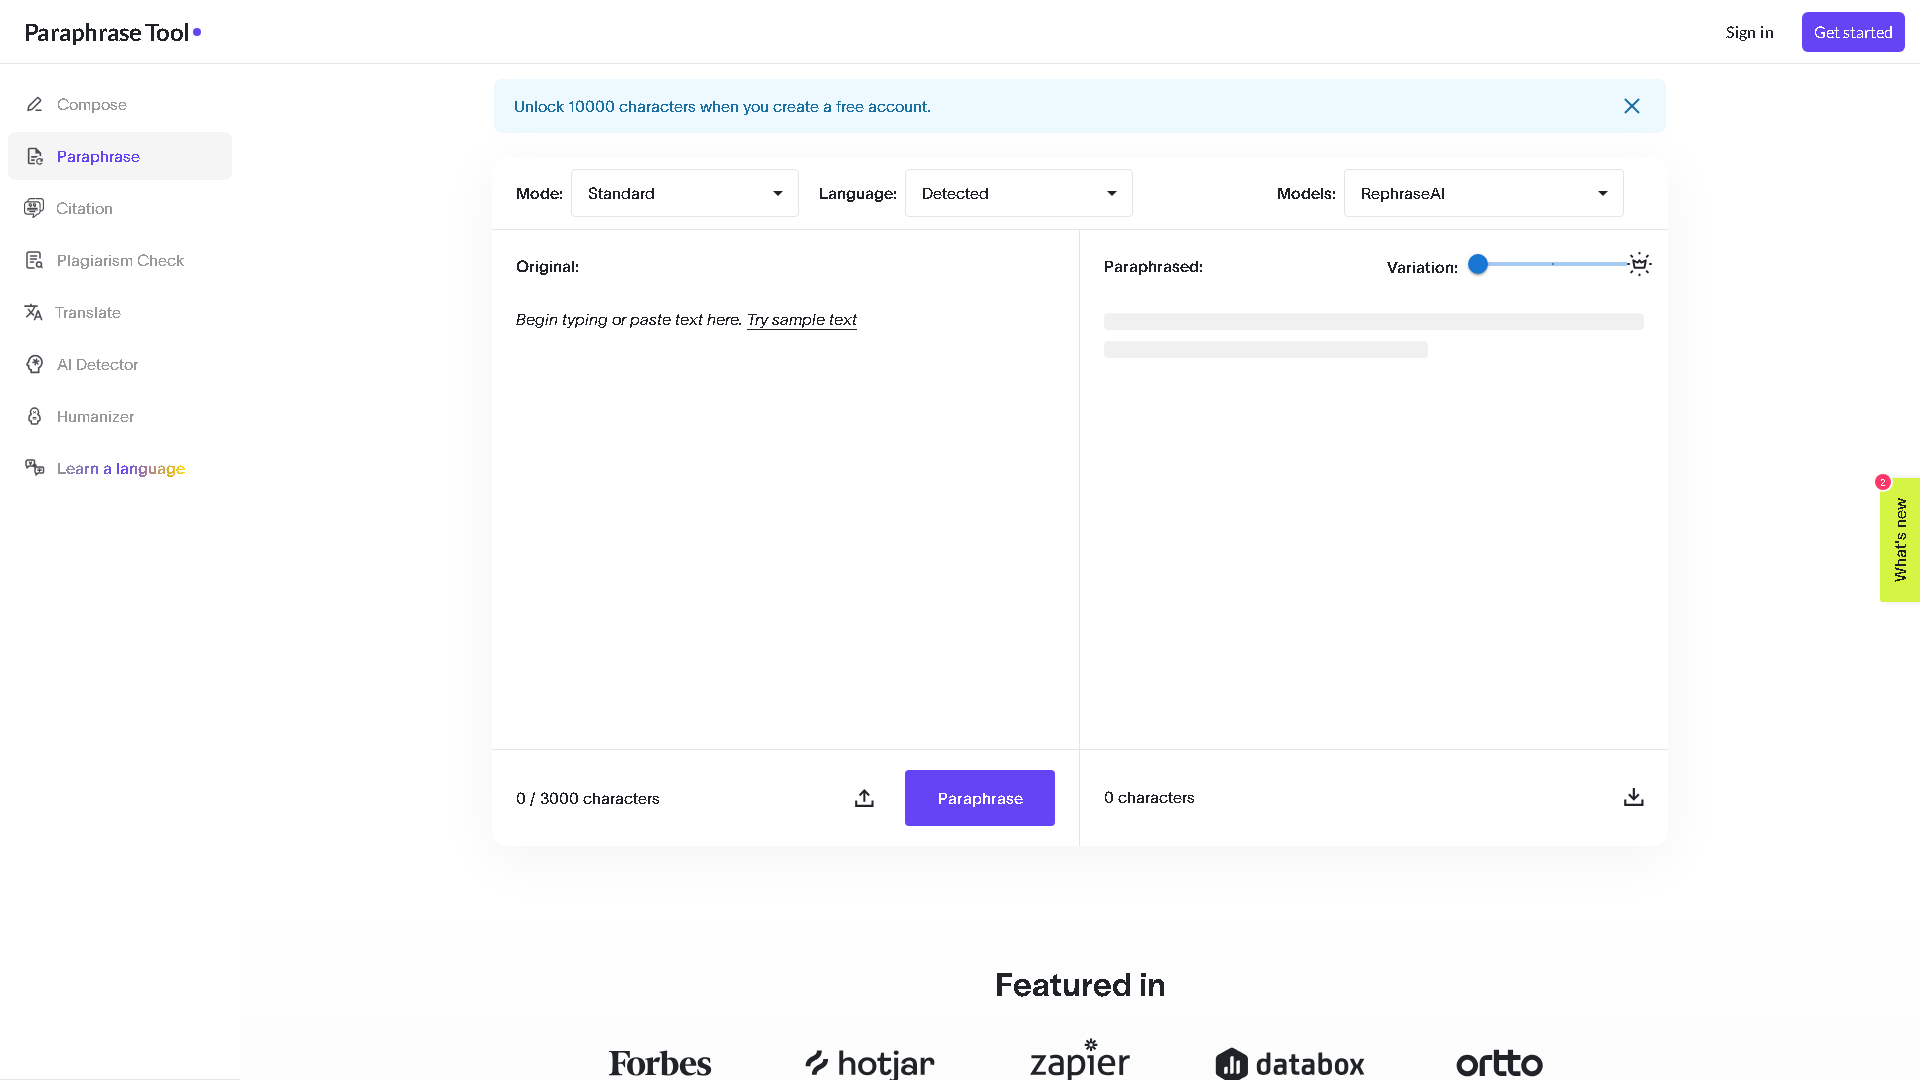
Task: Open the Translate feature
Action: coord(87,312)
